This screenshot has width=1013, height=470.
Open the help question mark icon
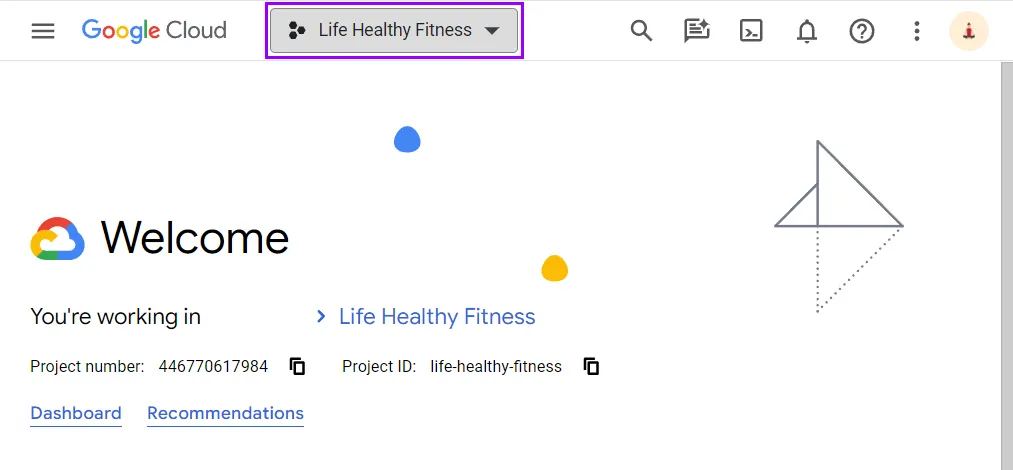tap(861, 31)
